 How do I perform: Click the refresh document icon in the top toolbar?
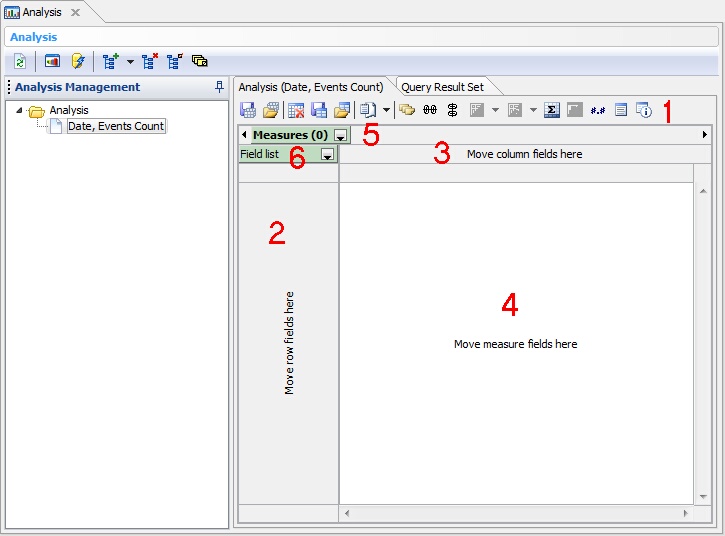click(20, 62)
